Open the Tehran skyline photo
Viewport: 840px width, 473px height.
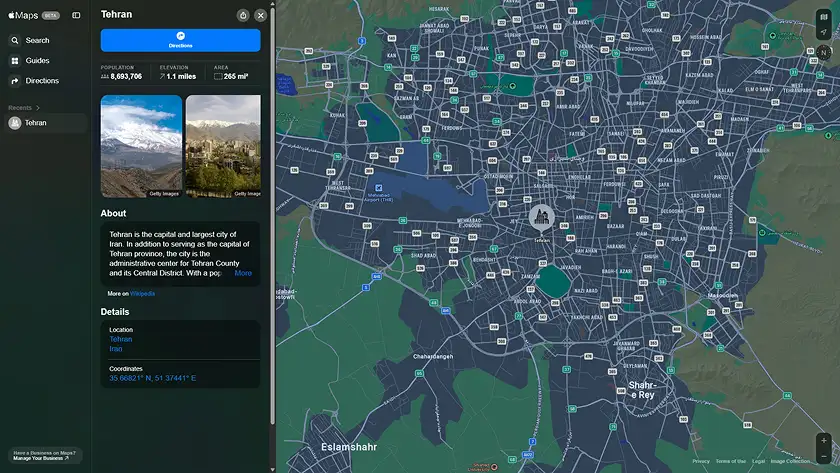(223, 146)
